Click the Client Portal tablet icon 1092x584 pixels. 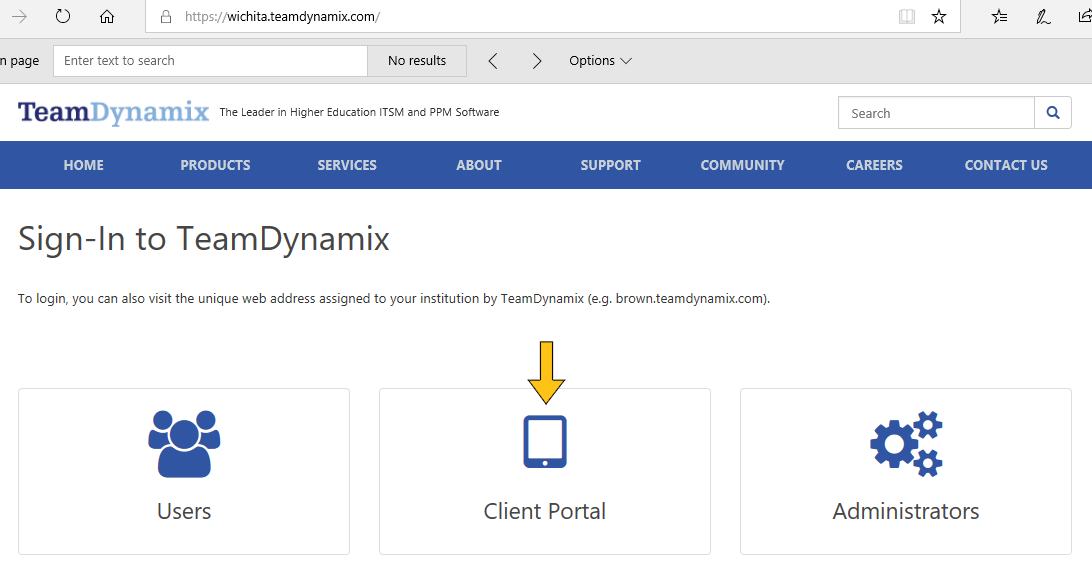pyautogui.click(x=545, y=442)
